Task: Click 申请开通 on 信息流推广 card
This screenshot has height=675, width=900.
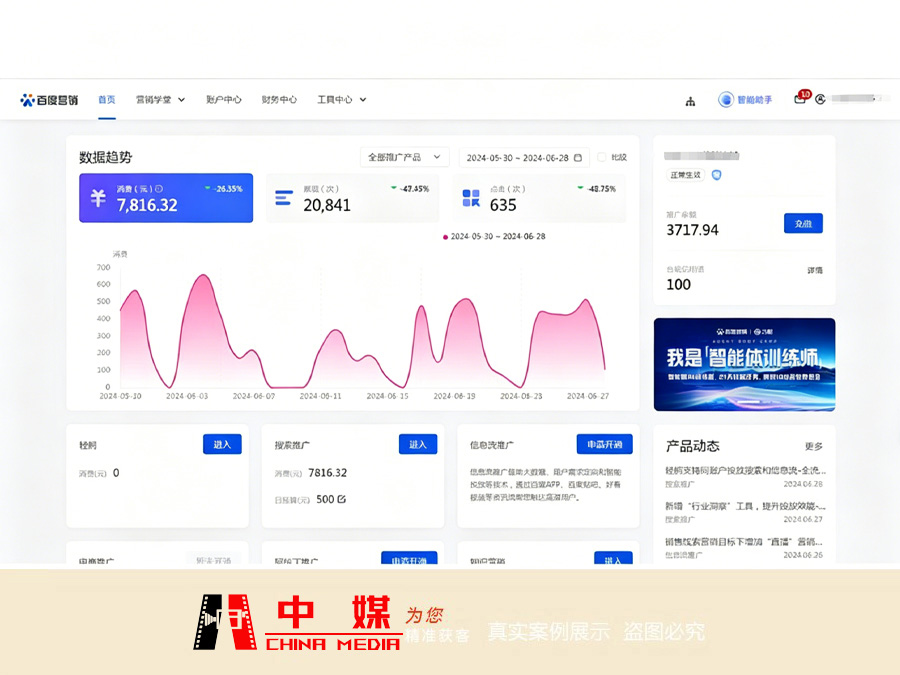Action: [604, 444]
